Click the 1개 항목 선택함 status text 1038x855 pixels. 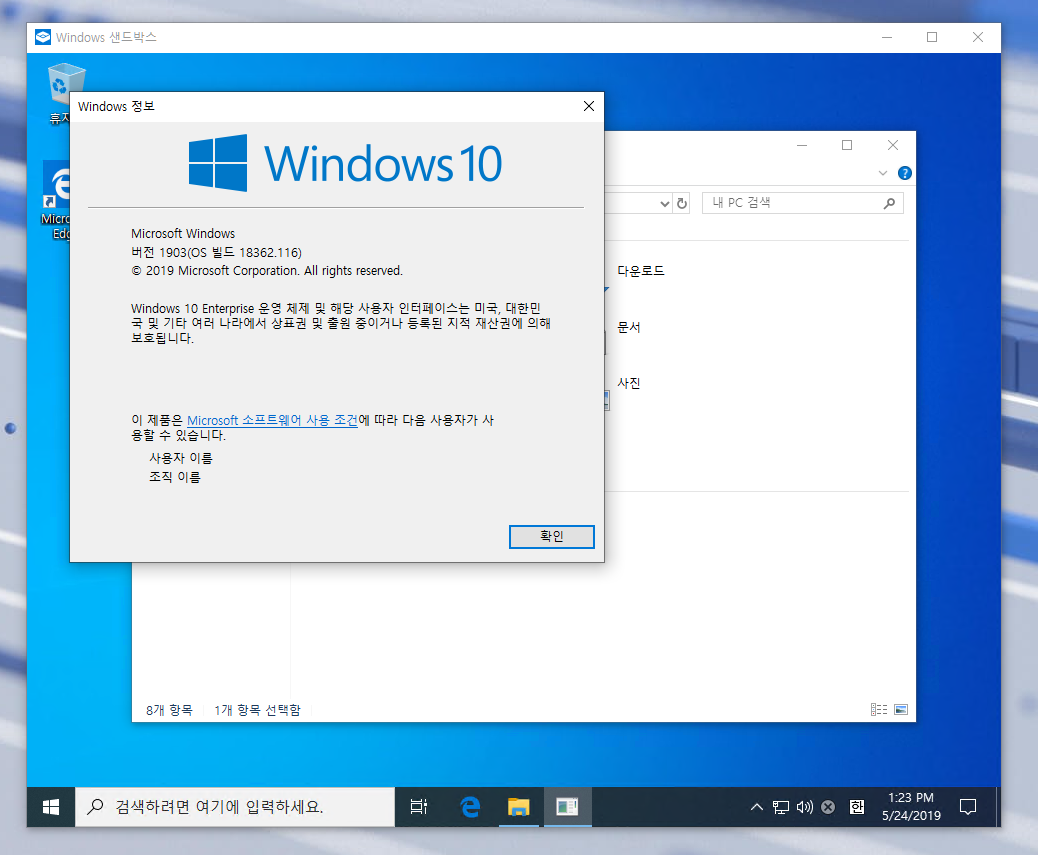(257, 710)
